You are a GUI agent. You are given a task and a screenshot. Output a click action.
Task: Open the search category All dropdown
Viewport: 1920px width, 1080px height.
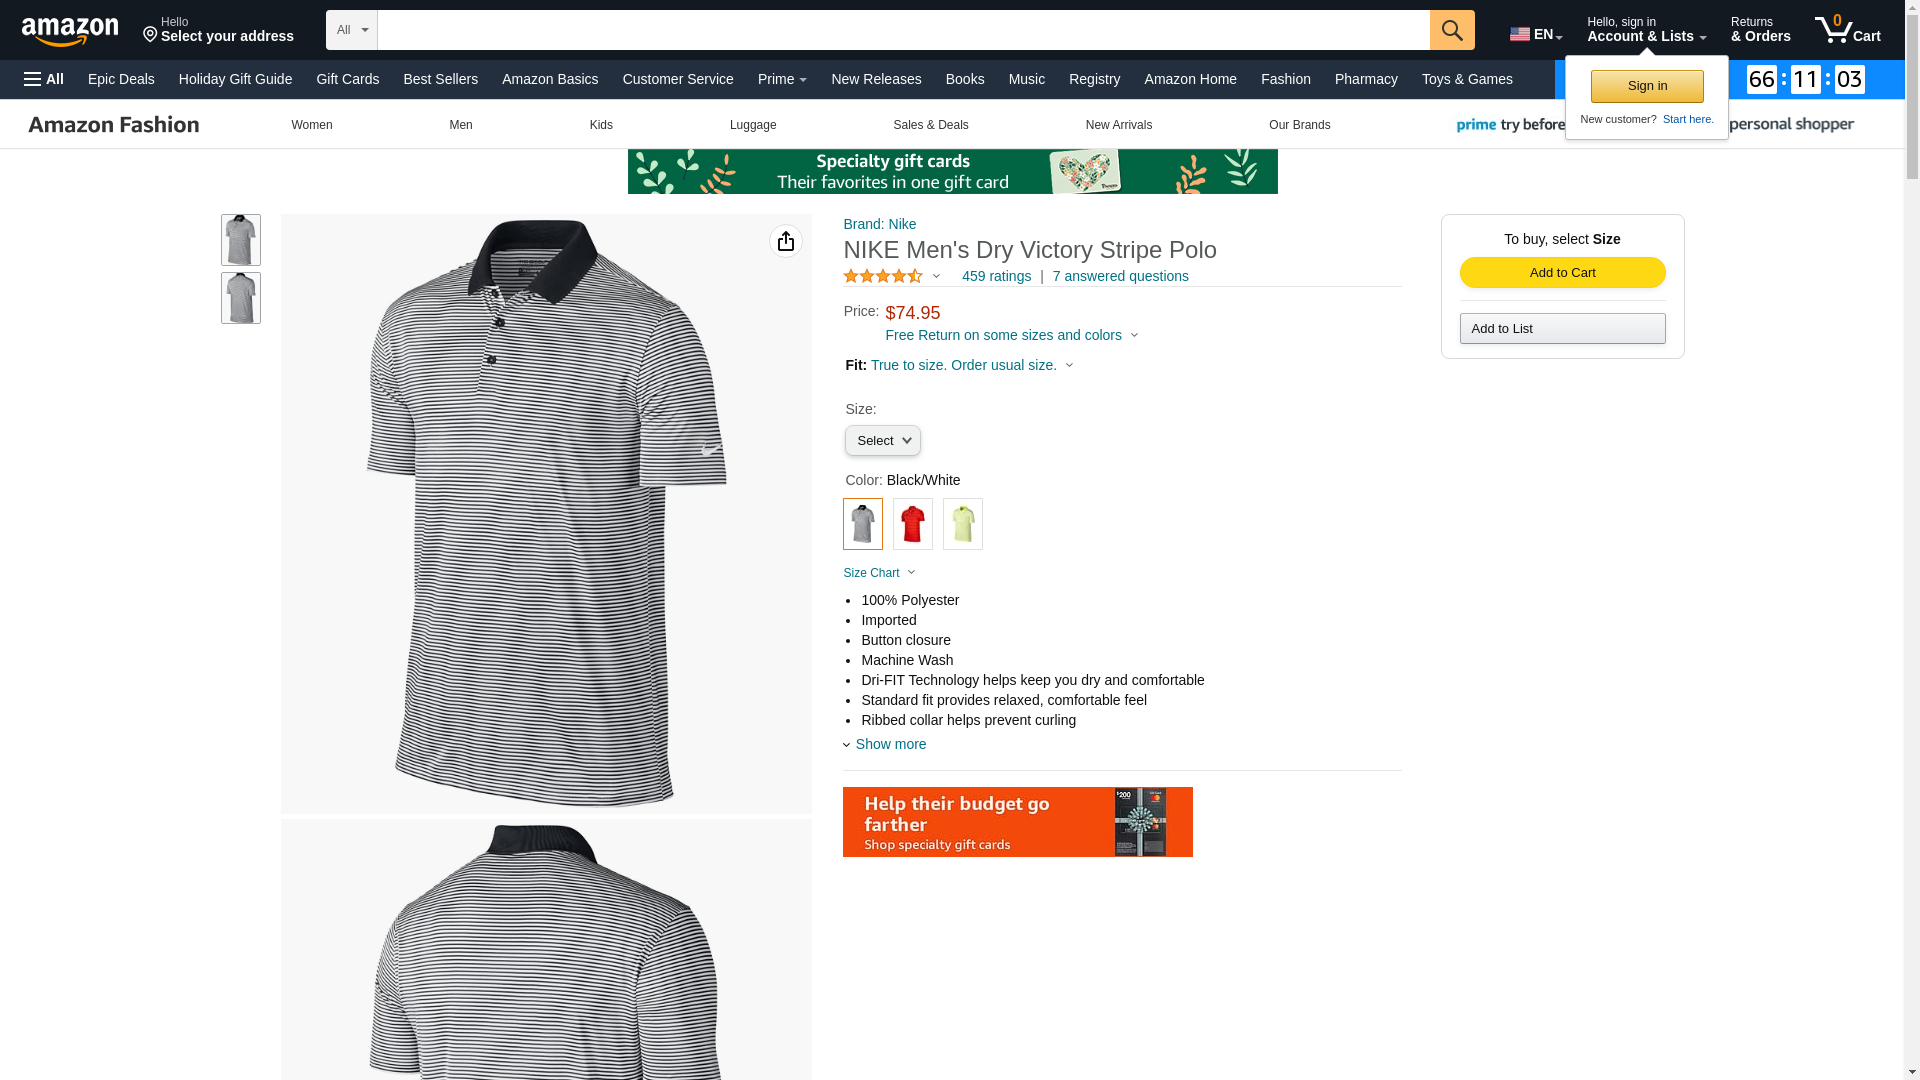[351, 30]
